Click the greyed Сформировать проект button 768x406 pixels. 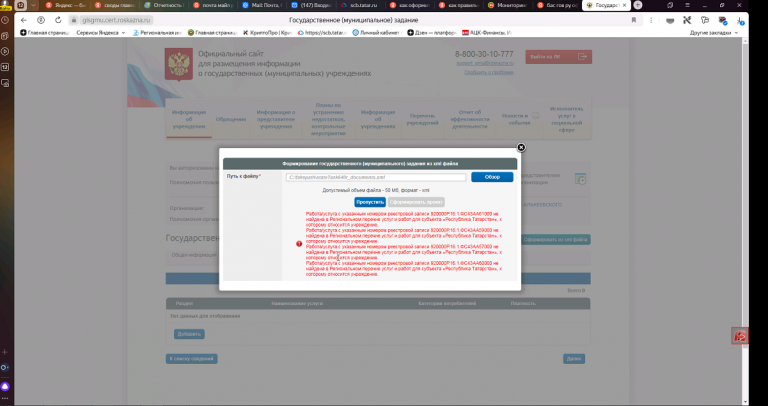coord(416,202)
